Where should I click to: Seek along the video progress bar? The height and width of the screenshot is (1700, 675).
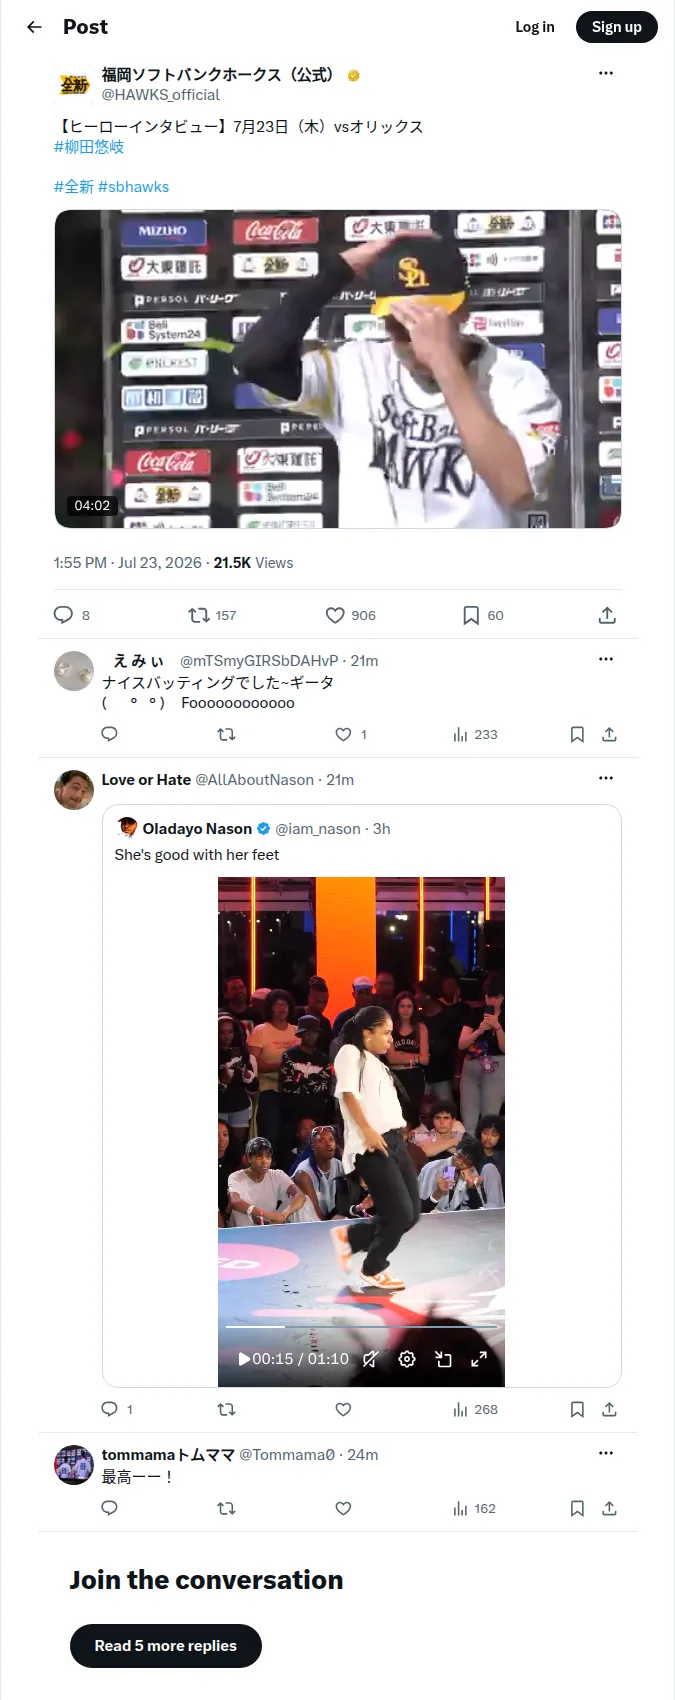pyautogui.click(x=361, y=1326)
